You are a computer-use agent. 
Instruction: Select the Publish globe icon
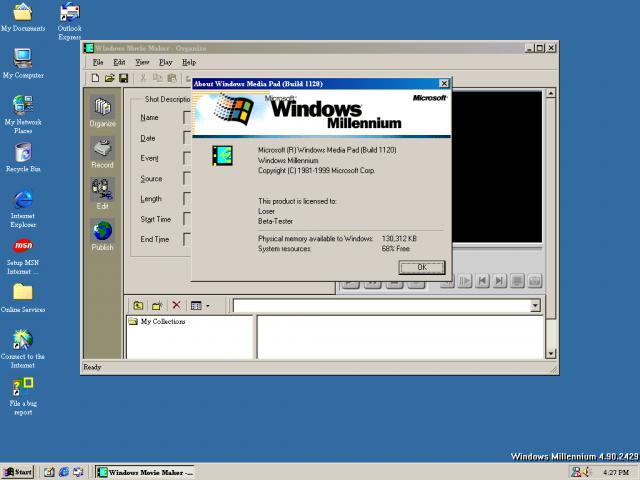point(102,235)
